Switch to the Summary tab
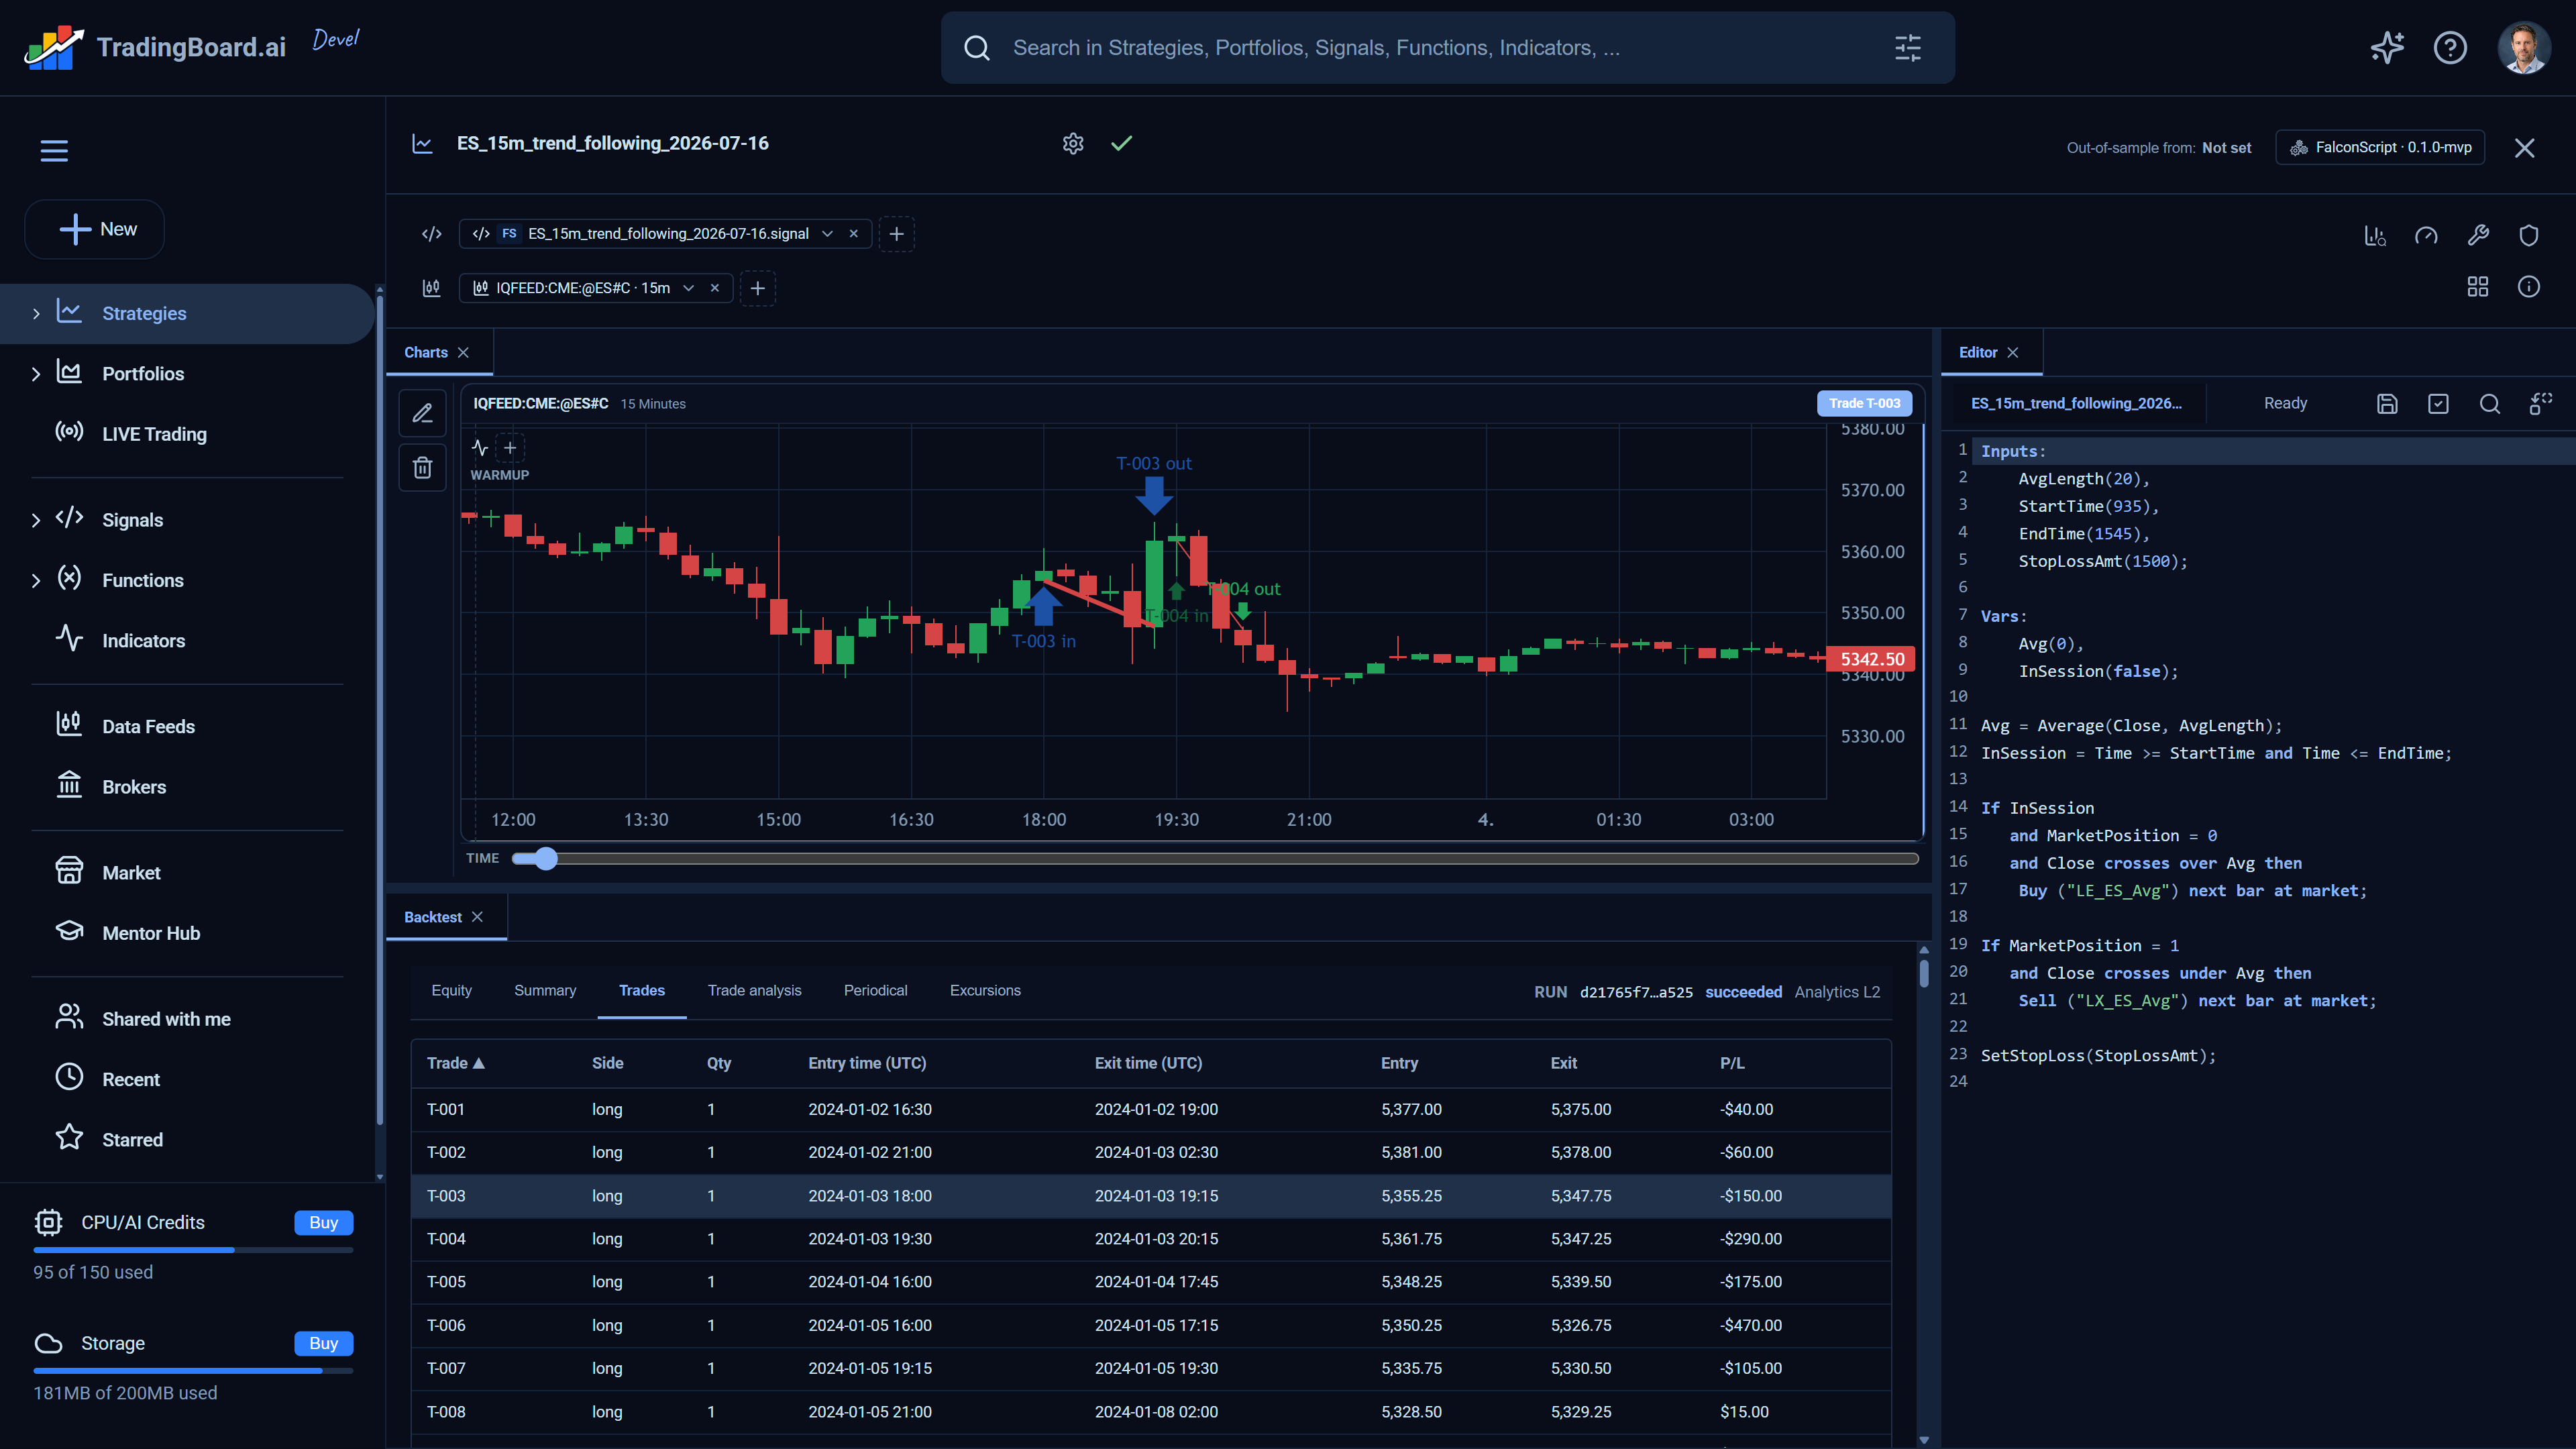The height and width of the screenshot is (1449, 2576). click(x=545, y=991)
